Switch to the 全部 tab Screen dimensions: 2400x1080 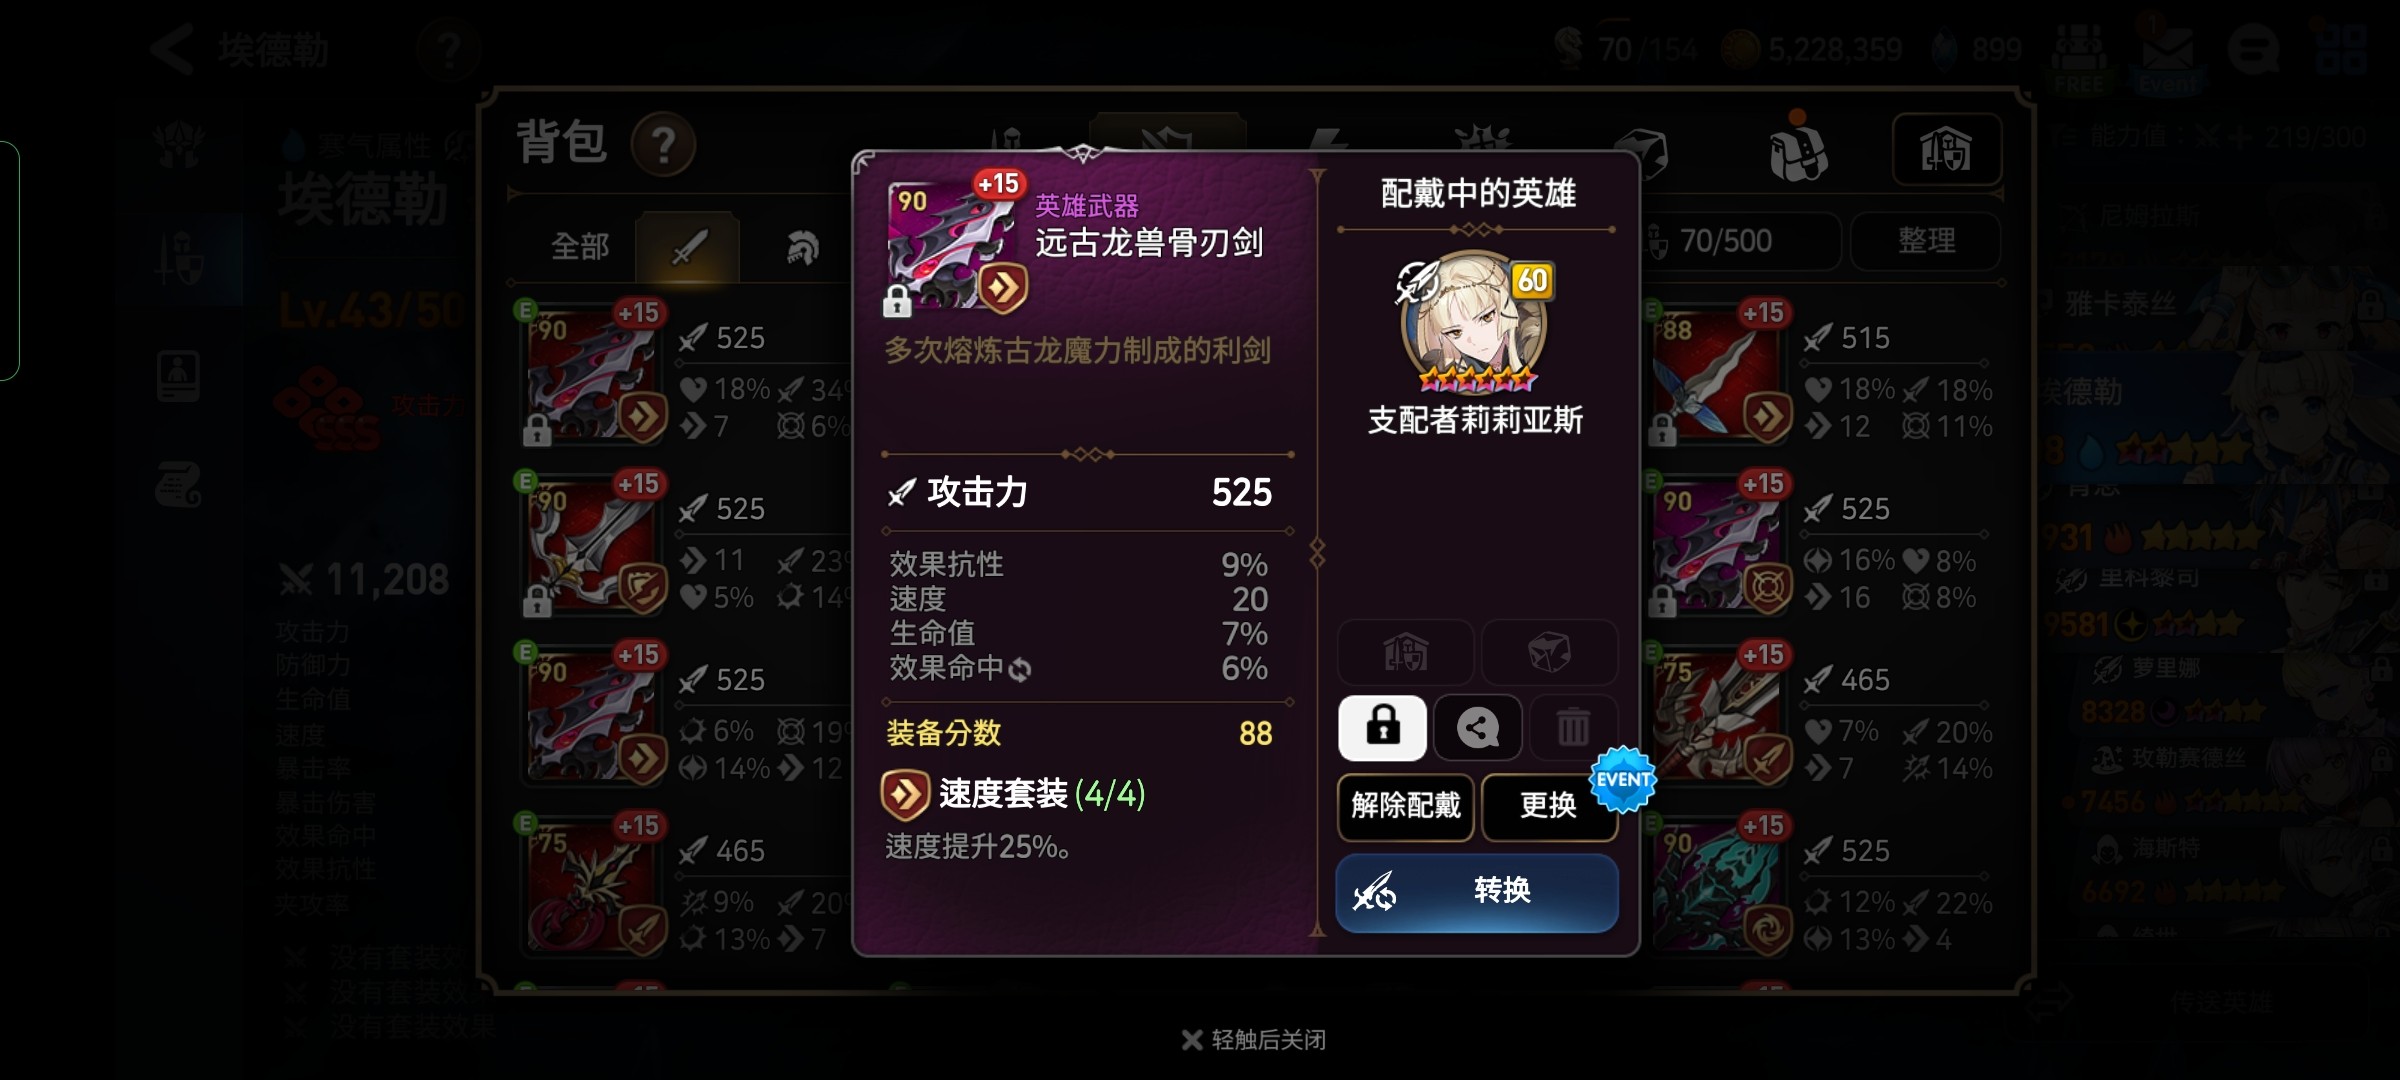point(580,246)
